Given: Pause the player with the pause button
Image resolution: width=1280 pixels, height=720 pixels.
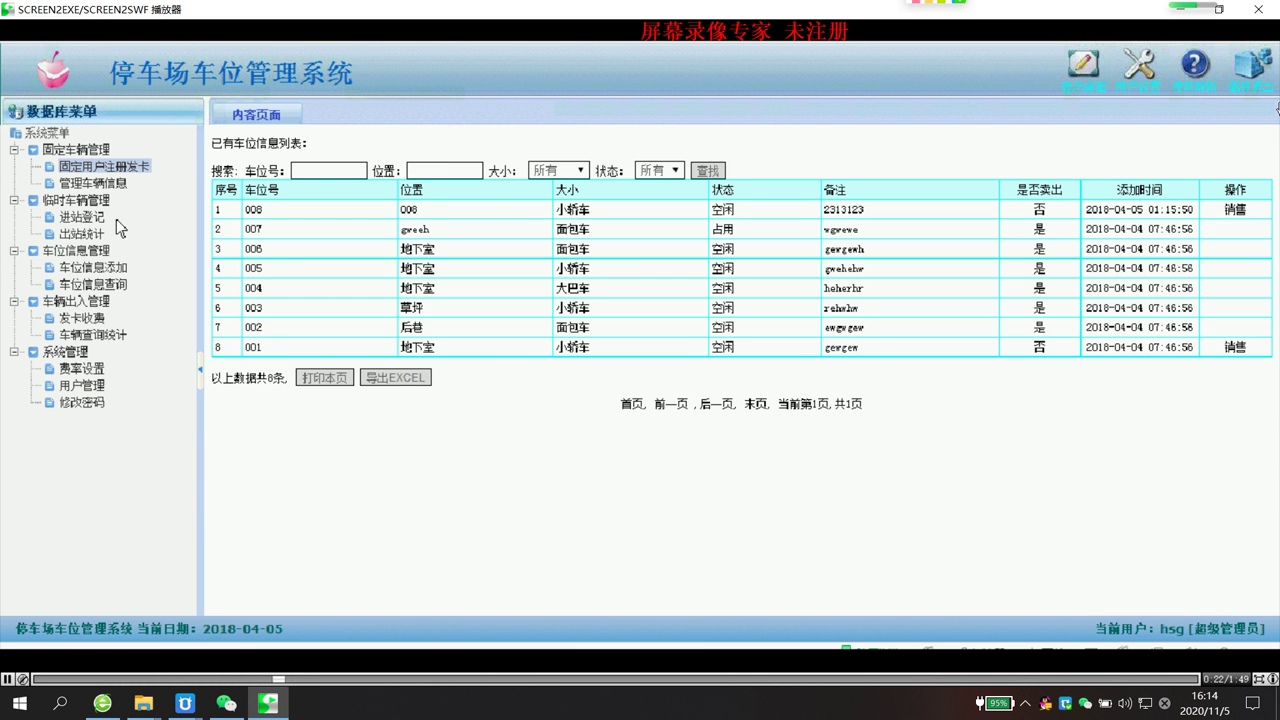Looking at the screenshot, I should 8,680.
